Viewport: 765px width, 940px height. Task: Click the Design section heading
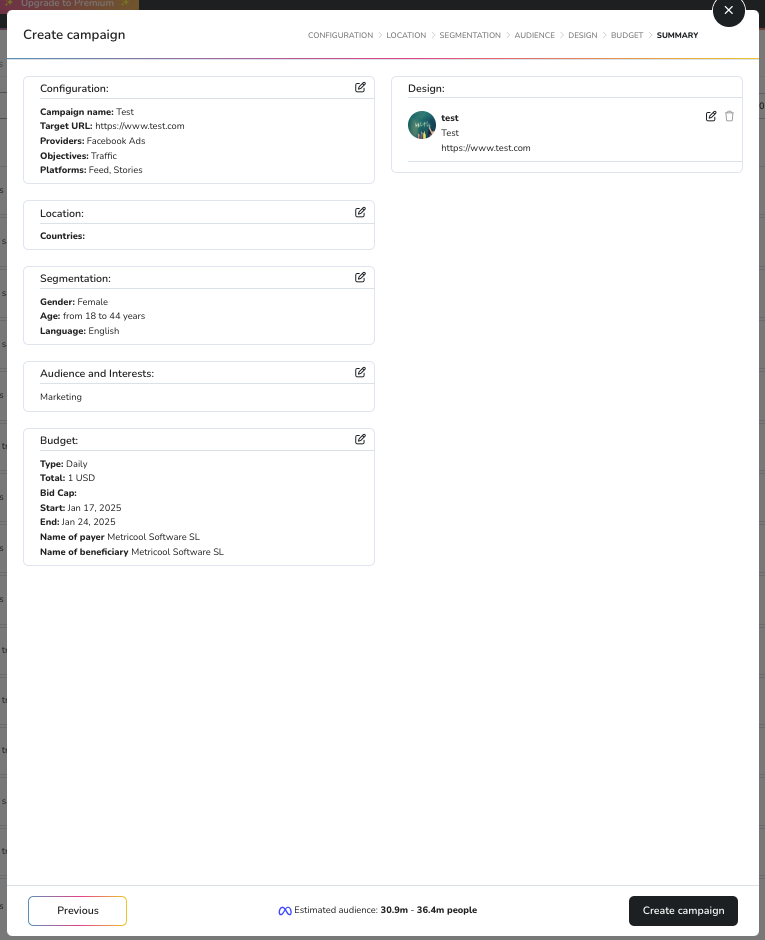click(426, 89)
